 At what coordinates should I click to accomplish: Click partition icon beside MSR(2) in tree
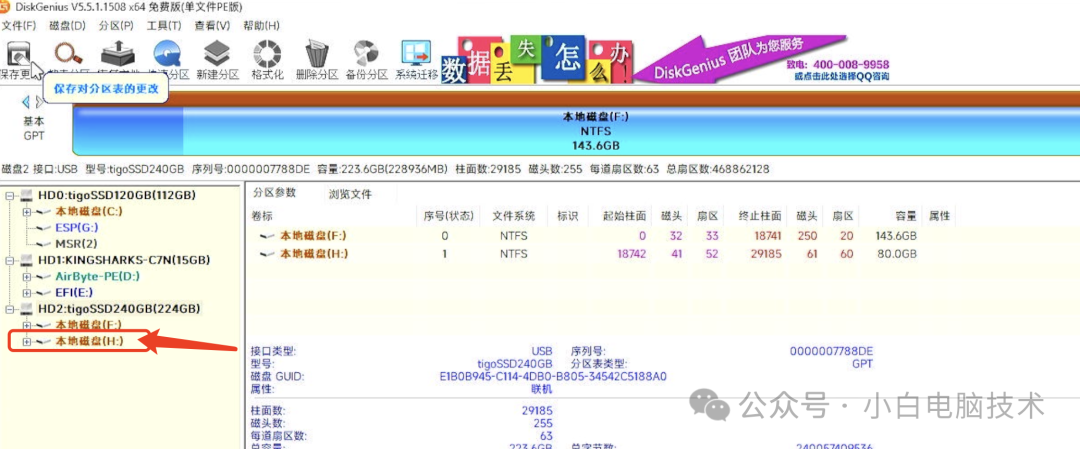pos(43,244)
